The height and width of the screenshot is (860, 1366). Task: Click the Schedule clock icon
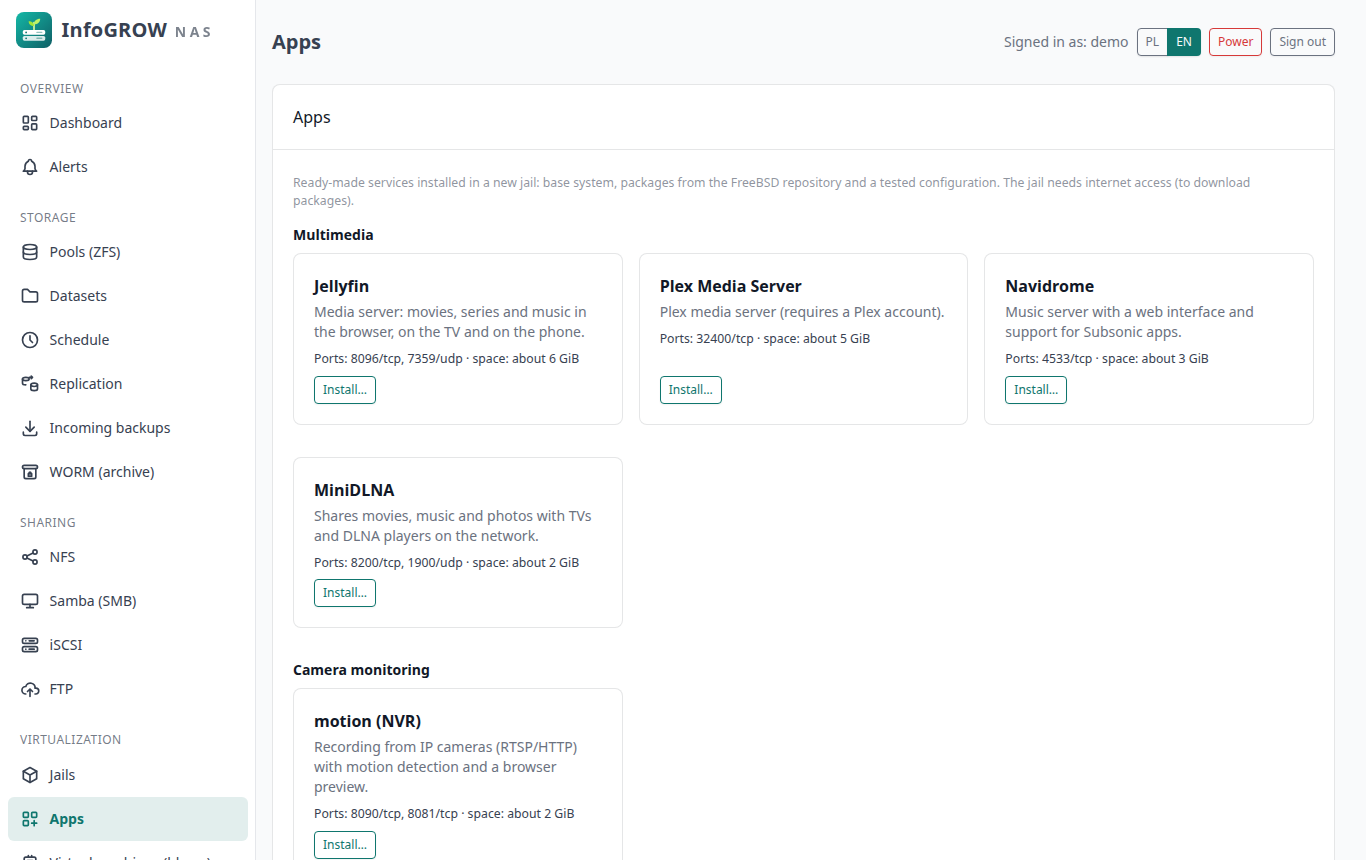30,340
